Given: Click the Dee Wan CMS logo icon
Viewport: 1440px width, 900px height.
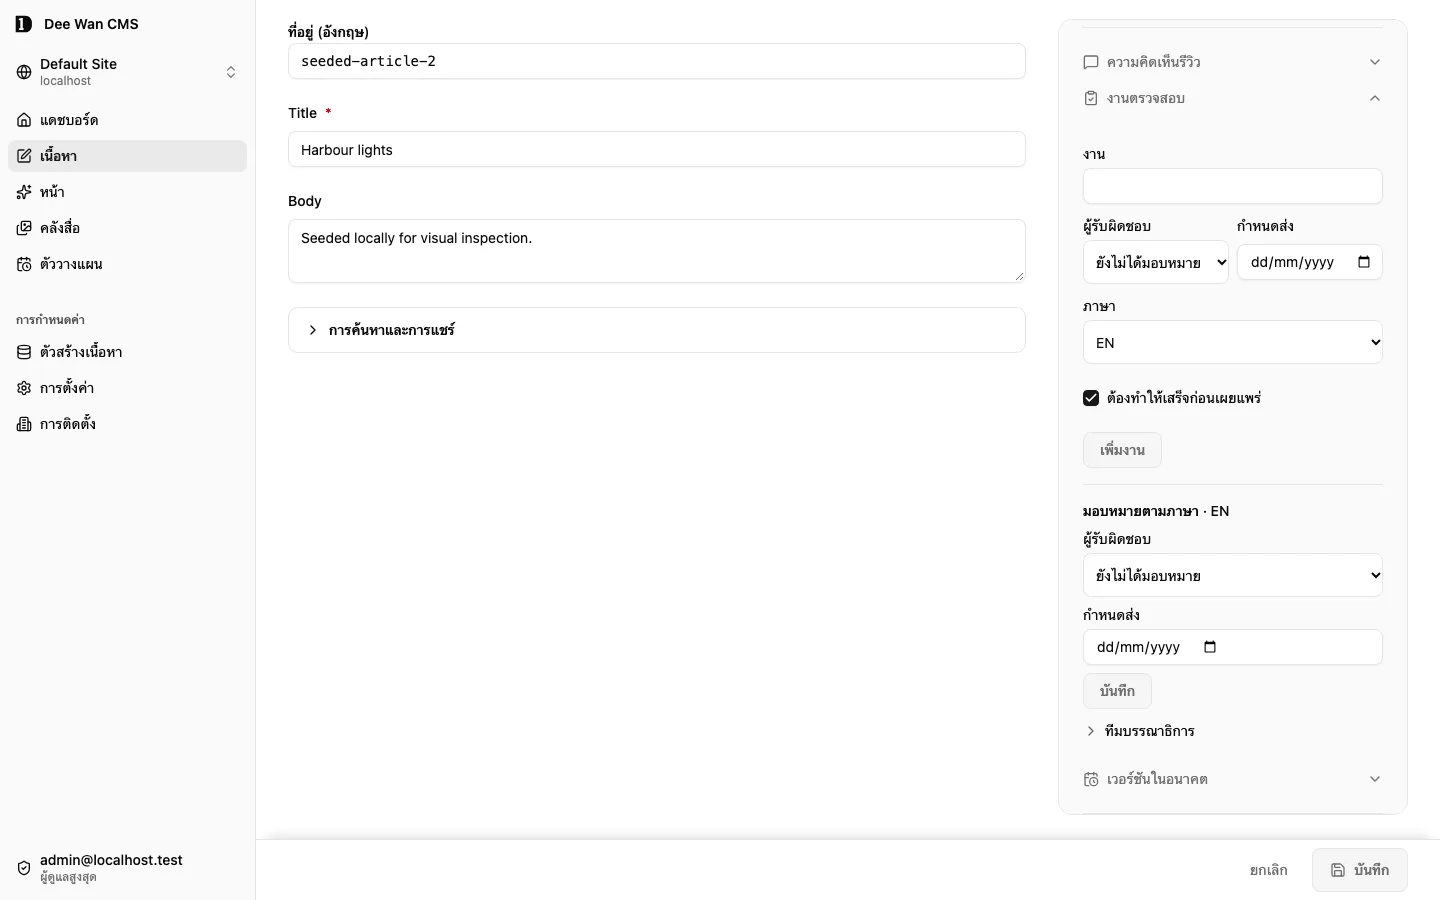Looking at the screenshot, I should (24, 24).
